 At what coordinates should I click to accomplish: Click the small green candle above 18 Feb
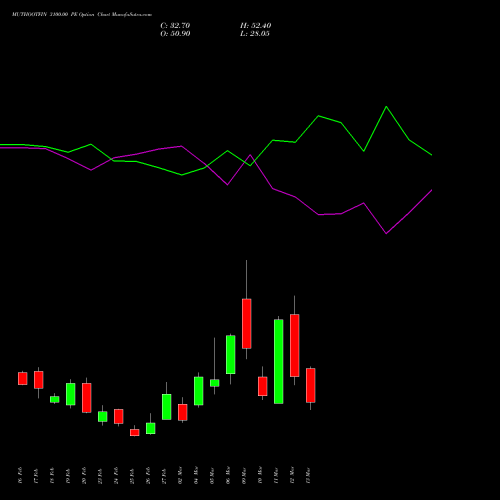click(55, 399)
